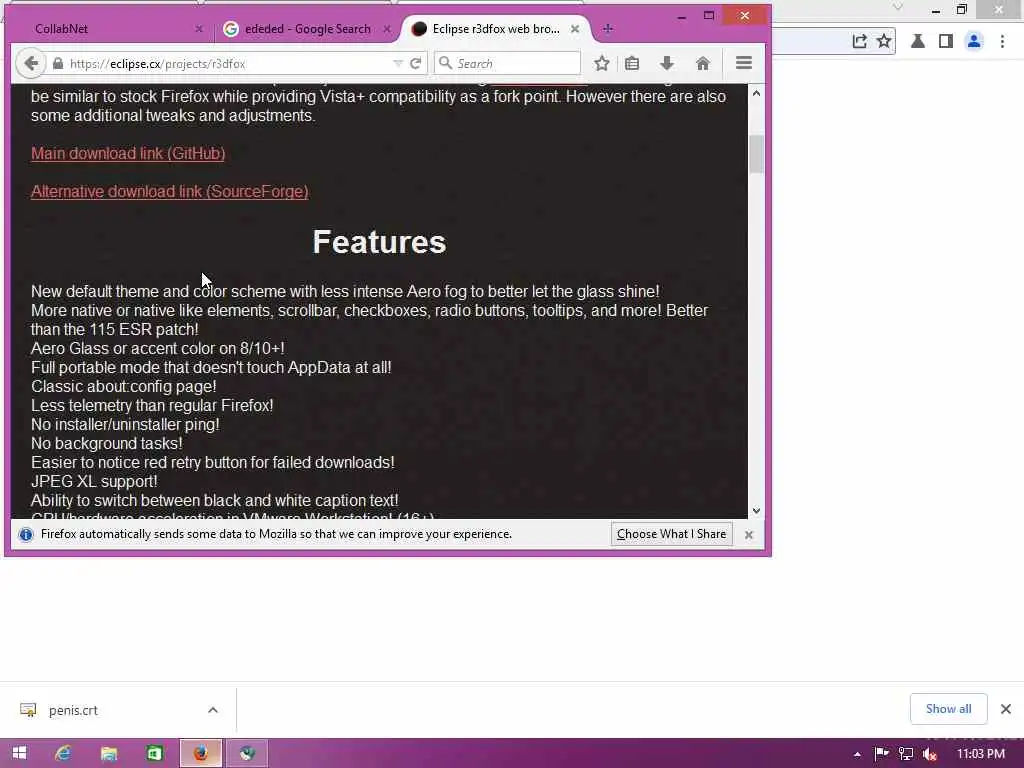Expand penis.crt download options chevron

(213, 710)
